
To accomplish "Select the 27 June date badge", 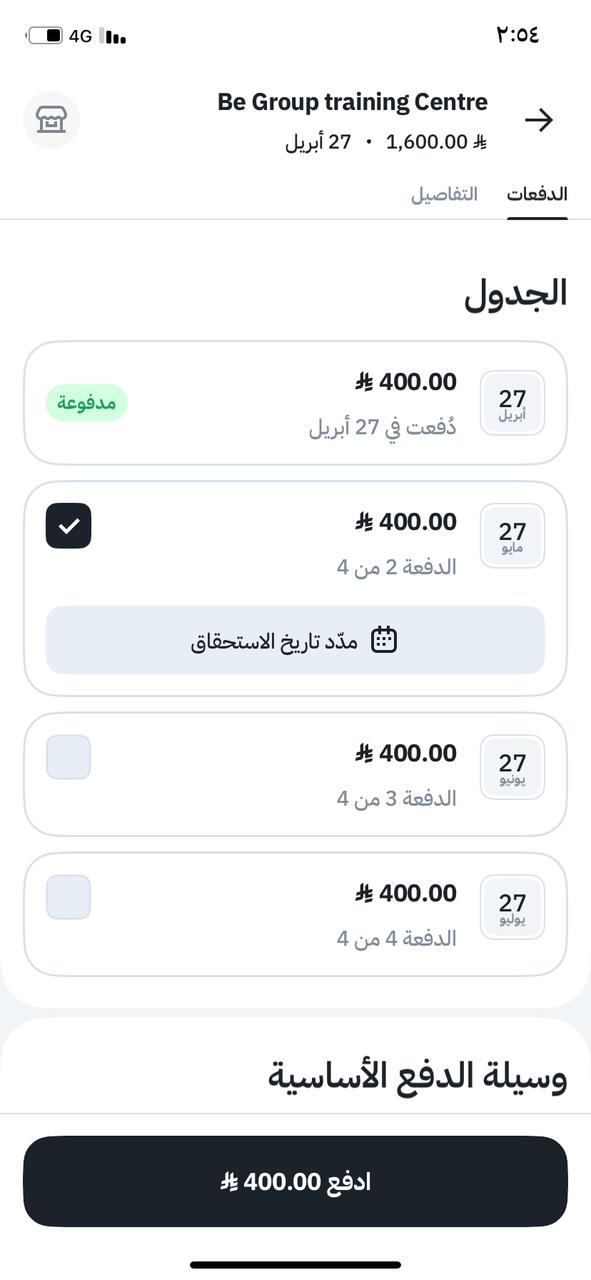I will tap(512, 767).
